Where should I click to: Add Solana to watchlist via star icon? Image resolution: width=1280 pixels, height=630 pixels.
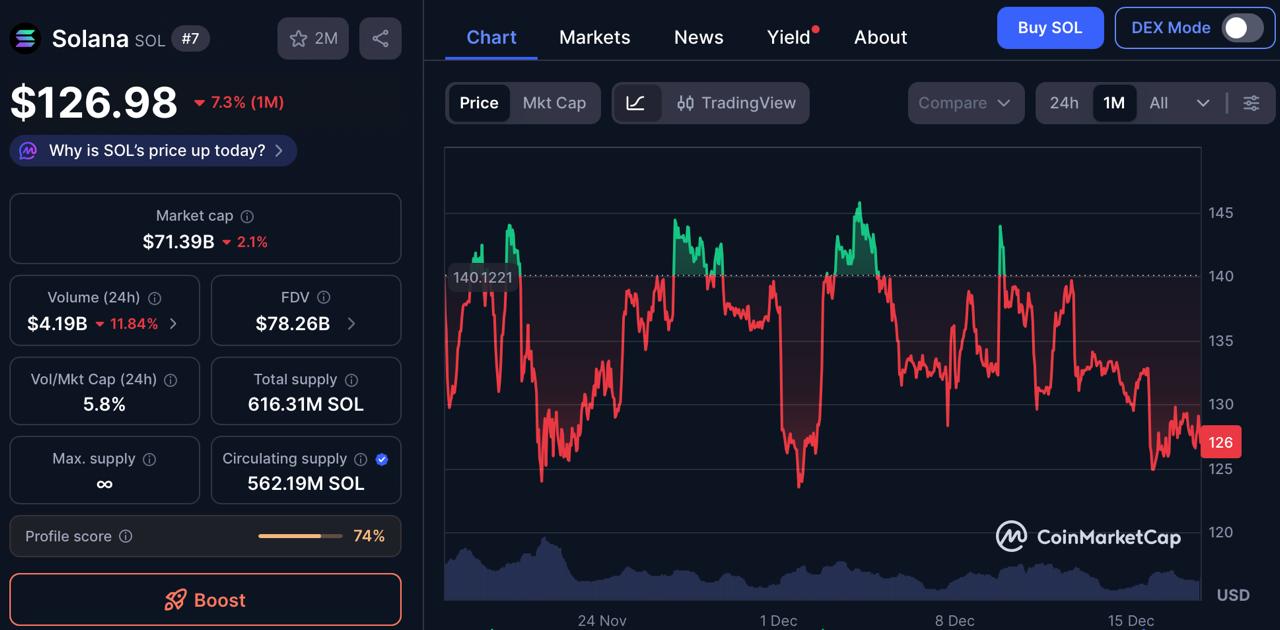click(x=298, y=38)
